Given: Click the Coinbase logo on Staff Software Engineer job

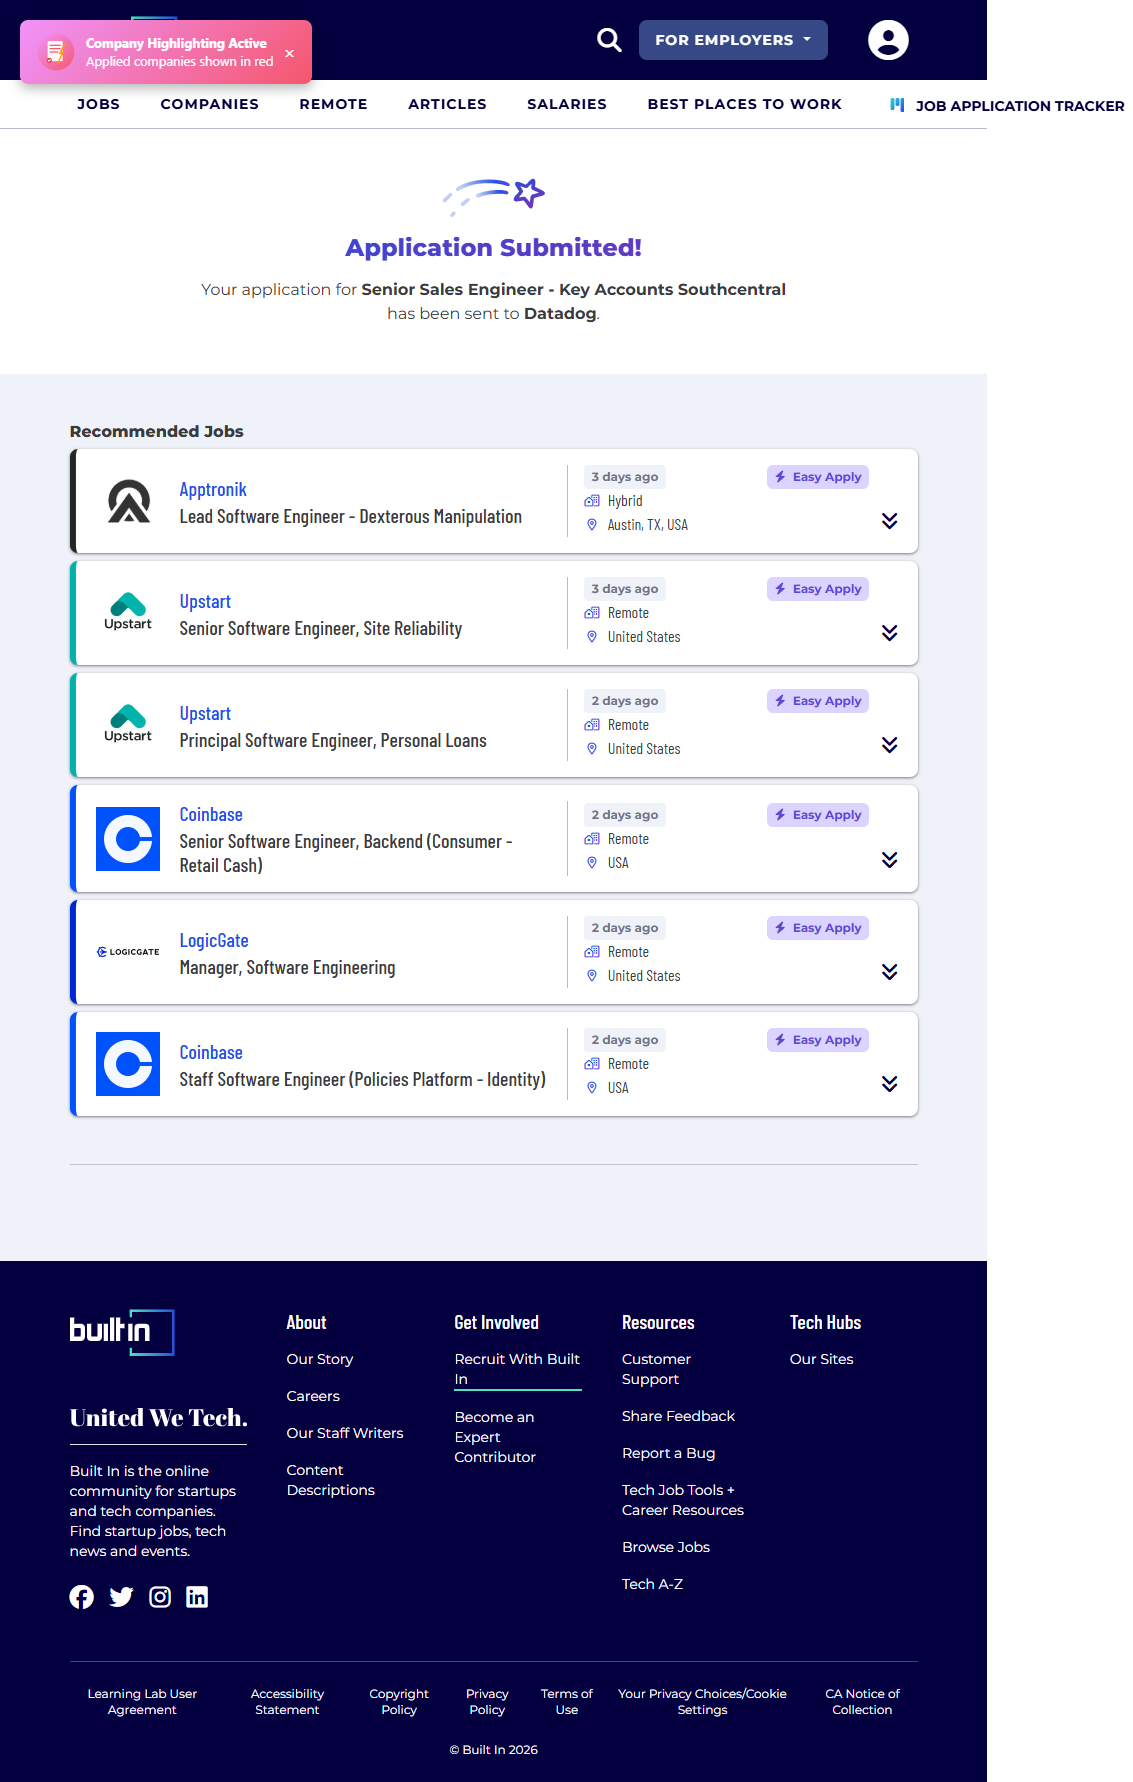Looking at the screenshot, I should (x=128, y=1064).
